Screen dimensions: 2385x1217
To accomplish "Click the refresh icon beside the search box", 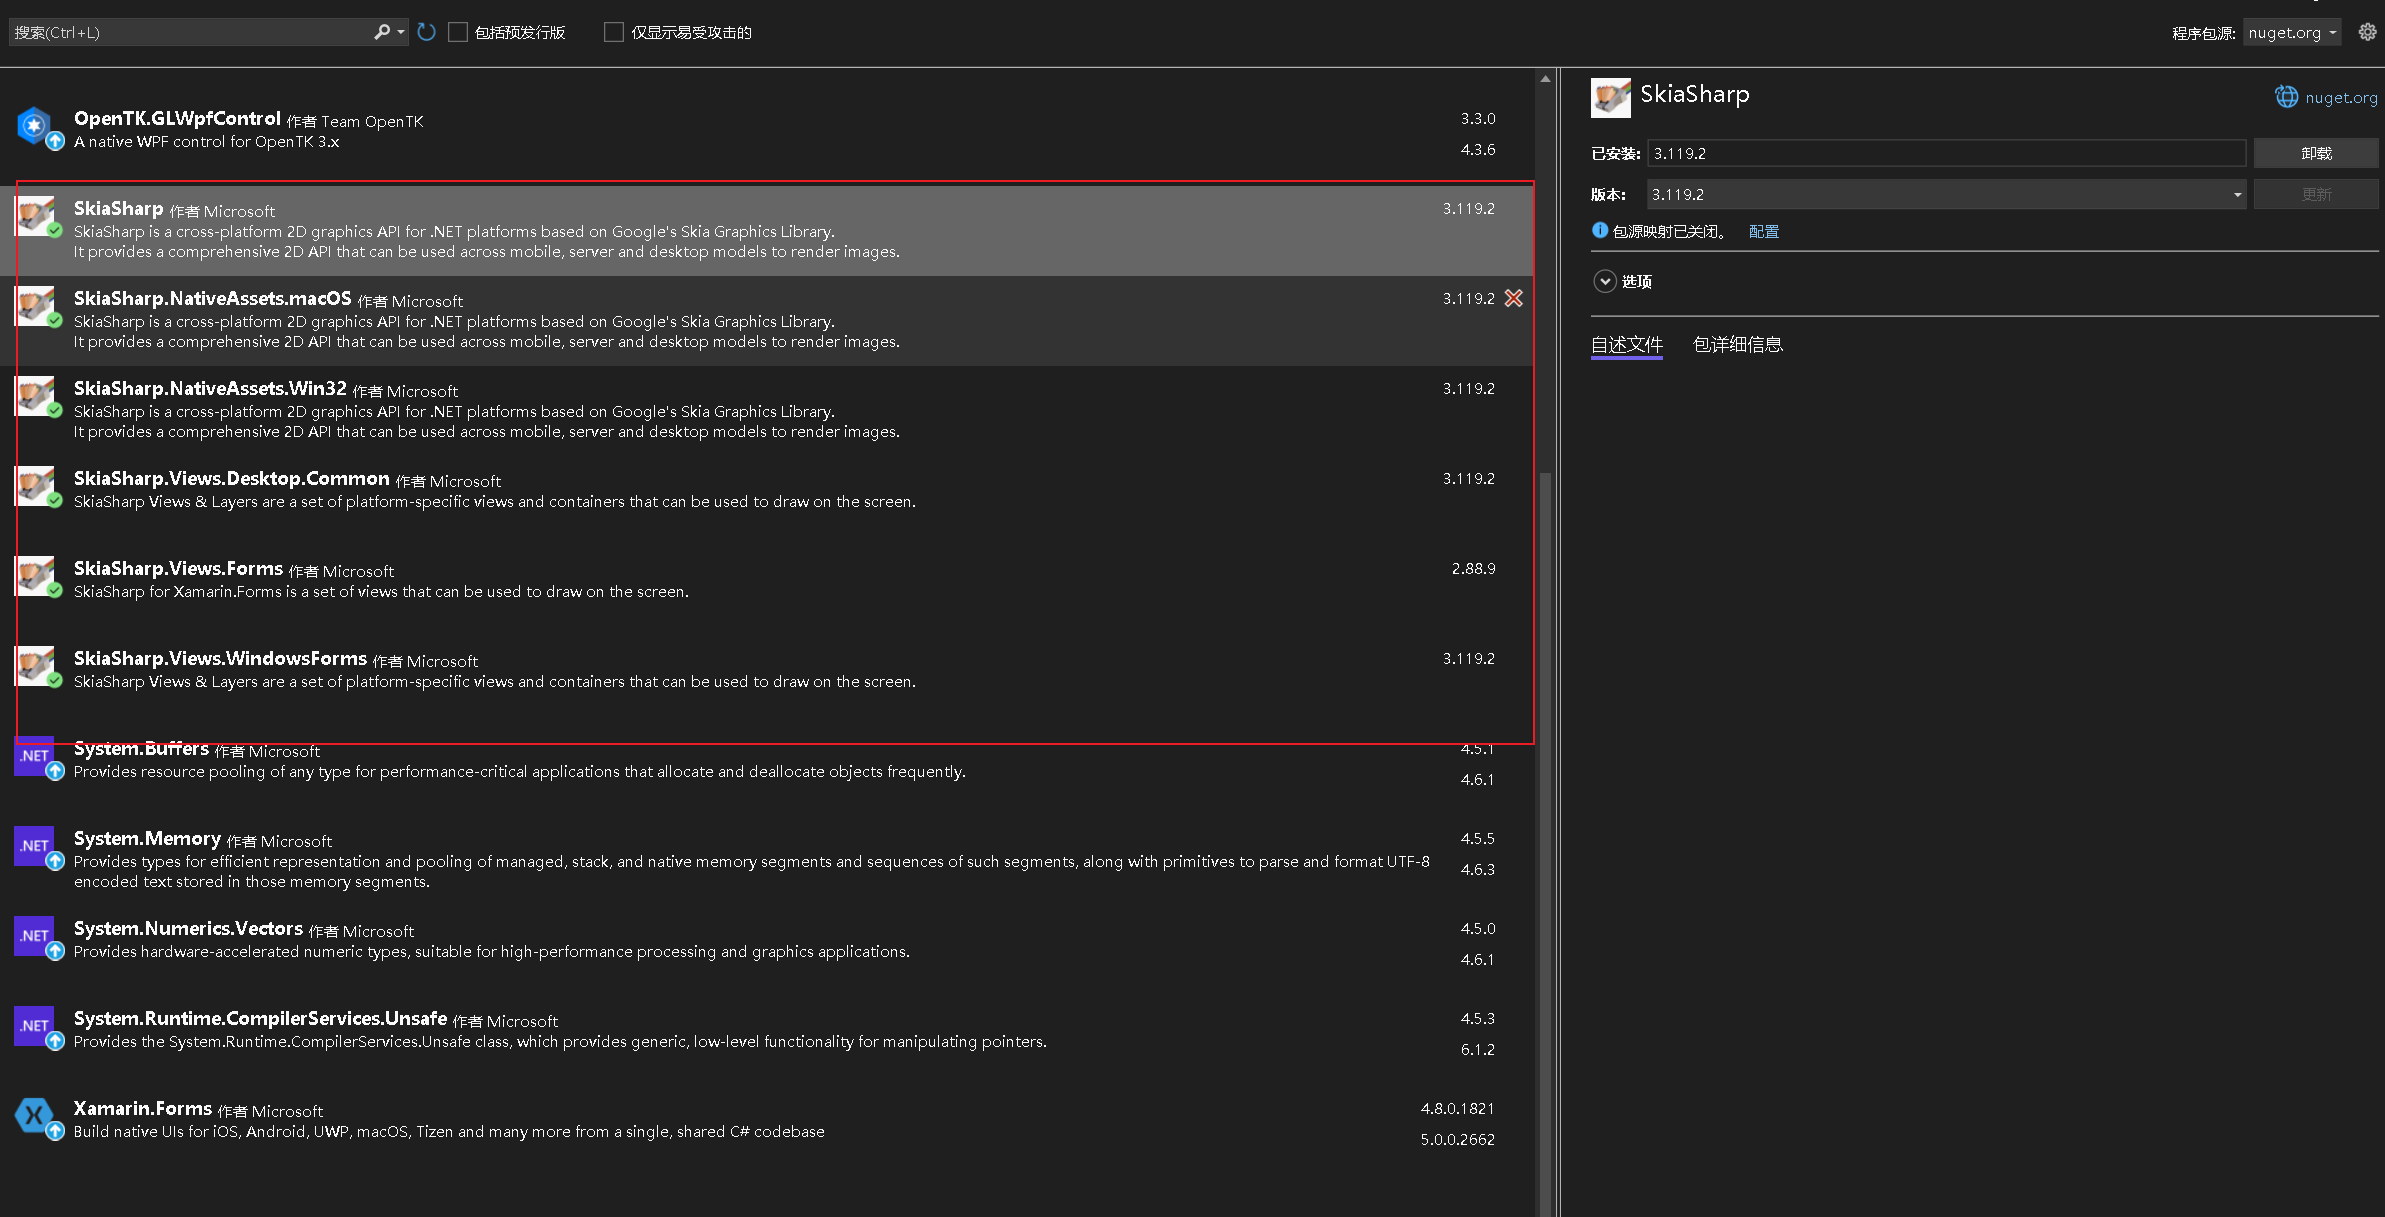I will pyautogui.click(x=426, y=32).
